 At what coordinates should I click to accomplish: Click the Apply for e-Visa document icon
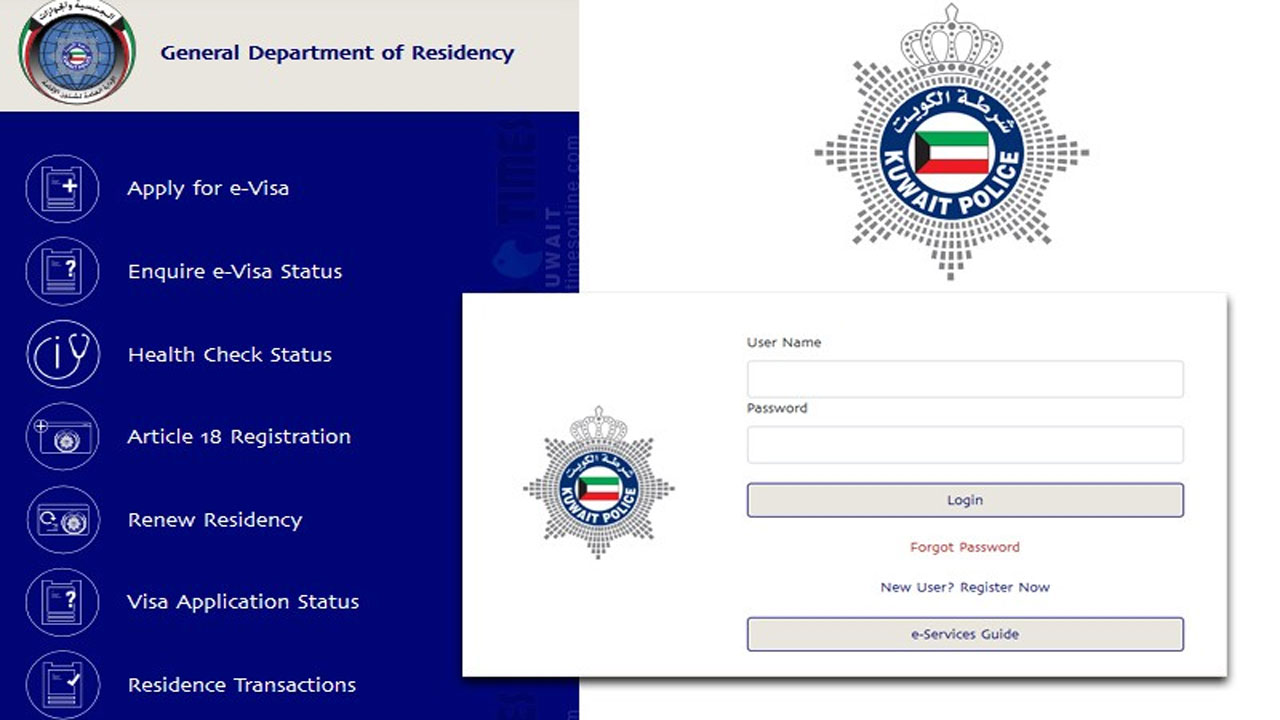point(62,188)
